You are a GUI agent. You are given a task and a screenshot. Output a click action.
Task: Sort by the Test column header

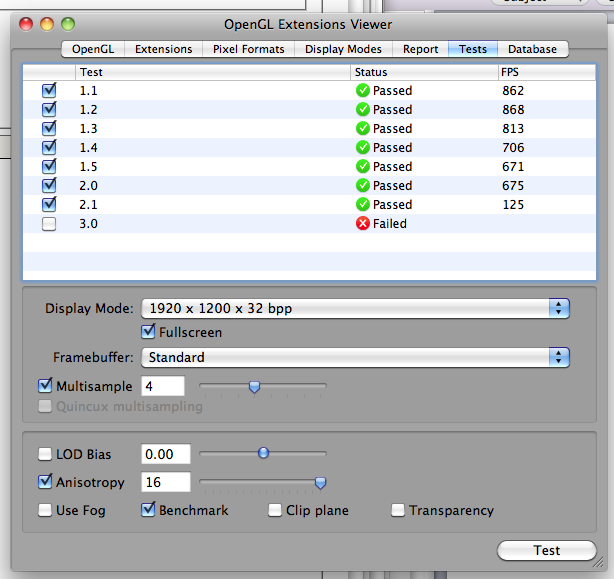tap(213, 72)
